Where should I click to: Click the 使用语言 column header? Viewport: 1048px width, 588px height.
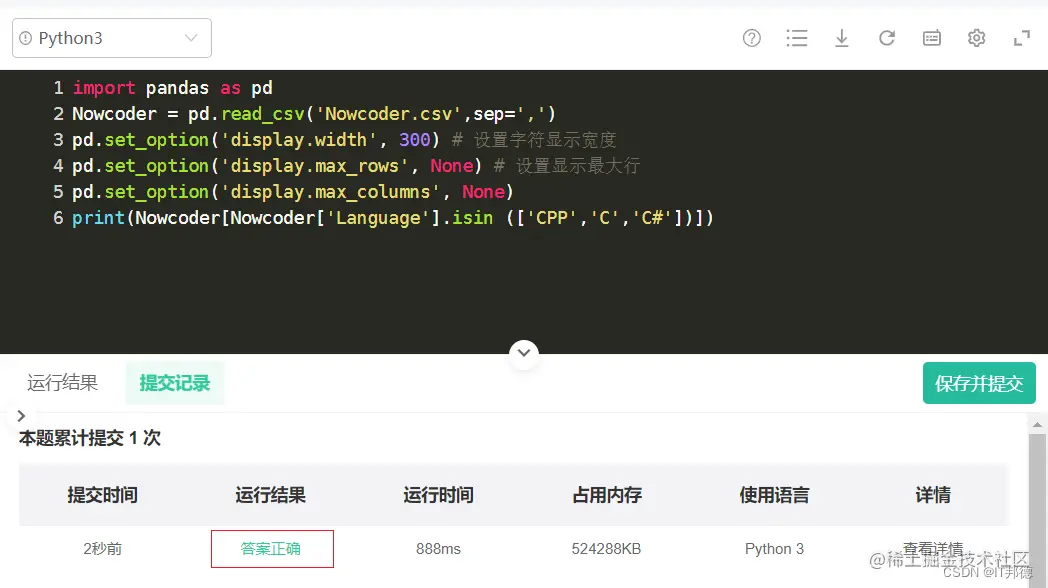click(774, 495)
